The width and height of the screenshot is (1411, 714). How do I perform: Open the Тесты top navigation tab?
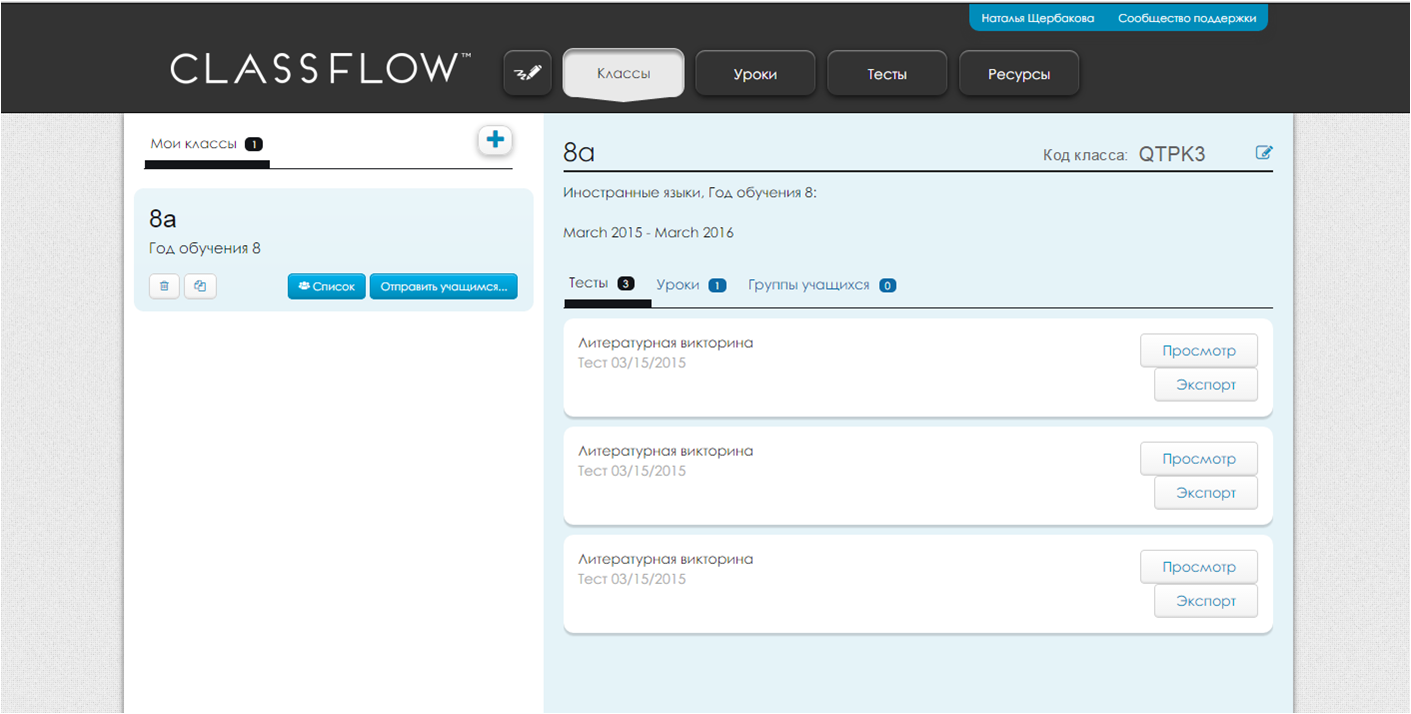click(x=886, y=74)
